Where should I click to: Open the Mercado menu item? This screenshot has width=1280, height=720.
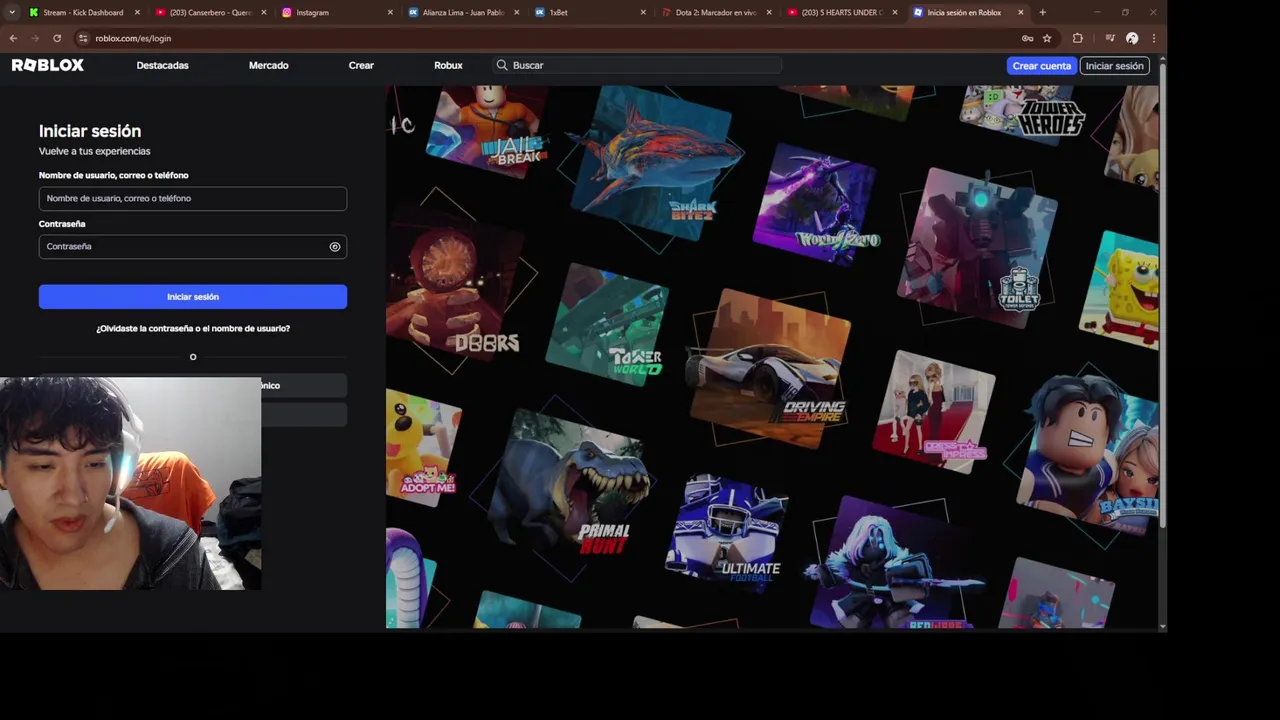tap(268, 65)
